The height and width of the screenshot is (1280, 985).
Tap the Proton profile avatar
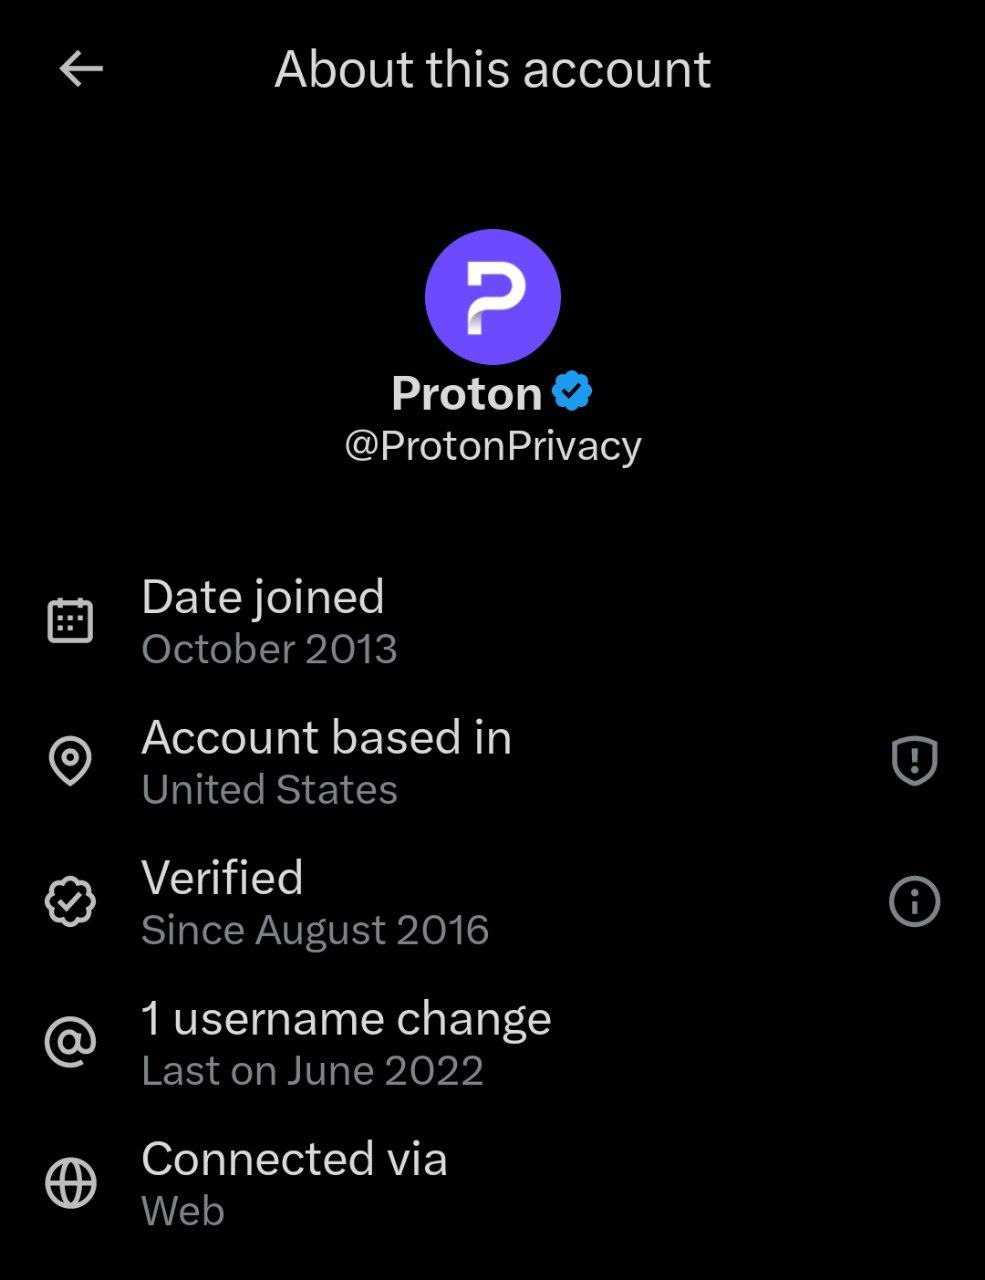[492, 297]
